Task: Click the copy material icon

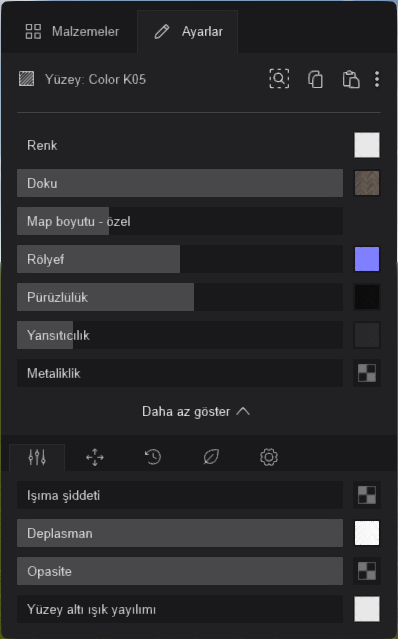Action: tap(315, 79)
